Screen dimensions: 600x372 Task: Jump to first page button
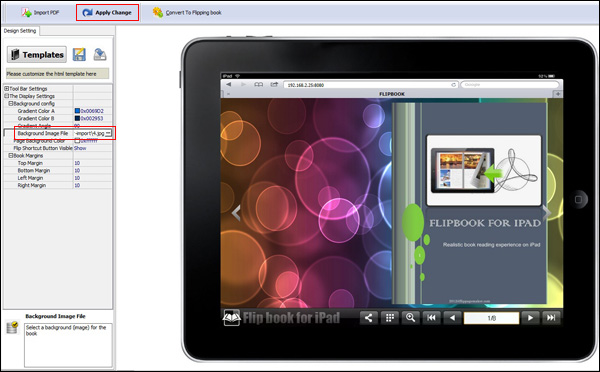click(x=431, y=318)
